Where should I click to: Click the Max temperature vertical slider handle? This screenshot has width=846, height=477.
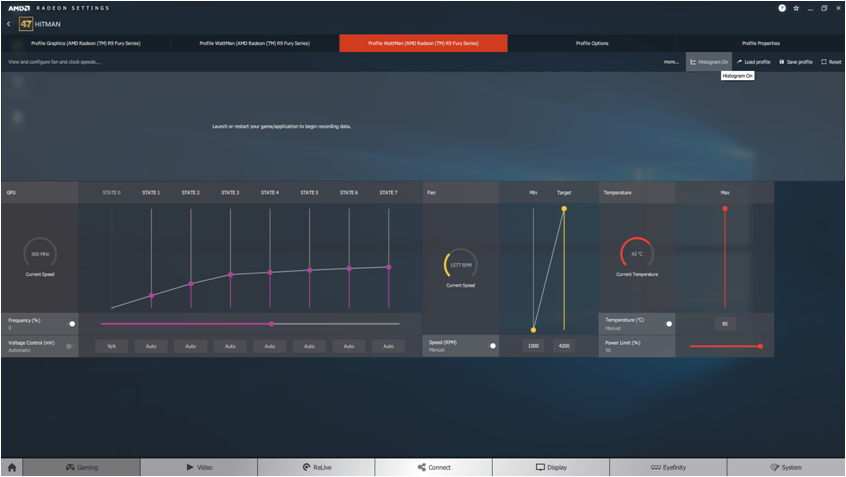coord(725,209)
